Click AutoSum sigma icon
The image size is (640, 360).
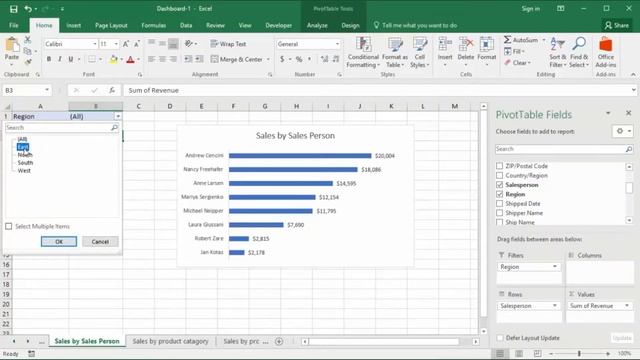507,40
